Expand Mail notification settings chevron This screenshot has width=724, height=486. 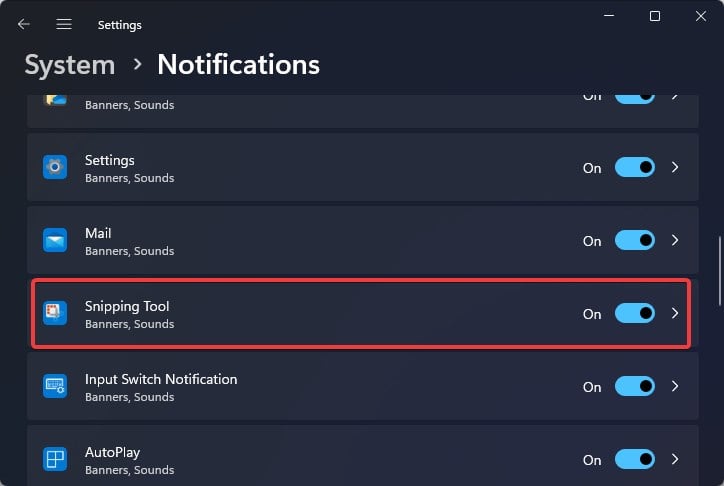[675, 241]
